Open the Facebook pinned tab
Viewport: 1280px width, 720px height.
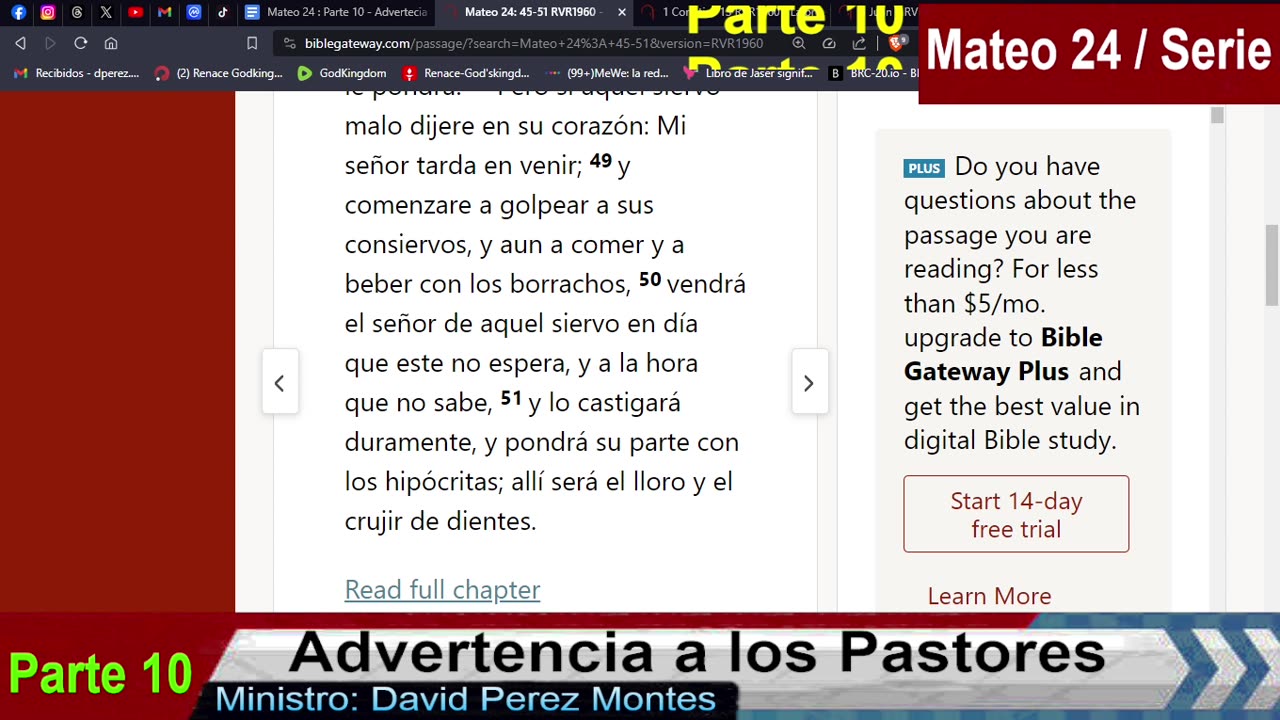(x=18, y=13)
